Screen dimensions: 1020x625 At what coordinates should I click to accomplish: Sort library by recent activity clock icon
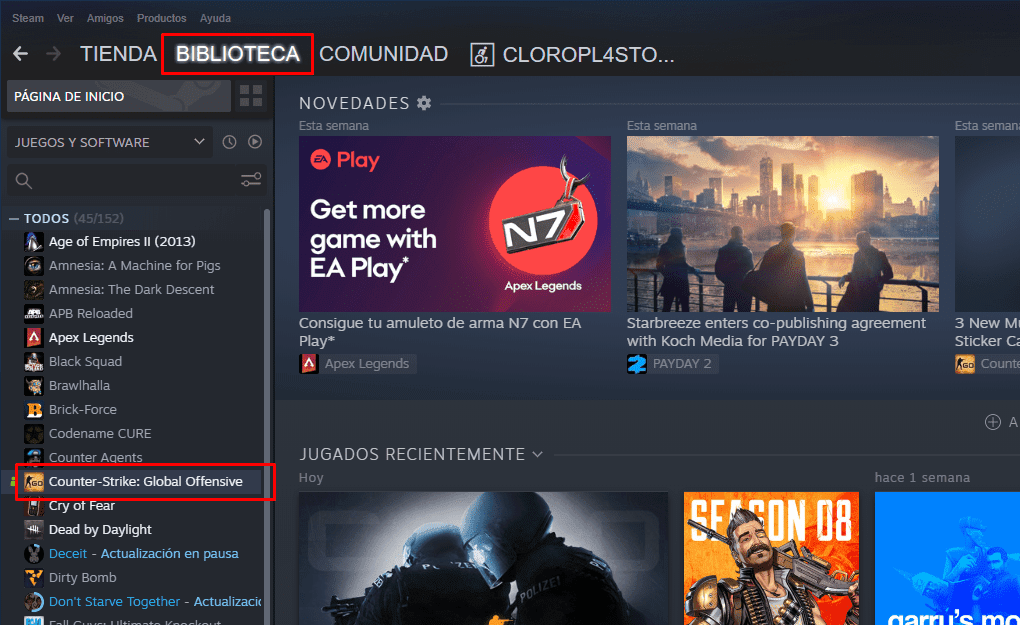click(229, 142)
